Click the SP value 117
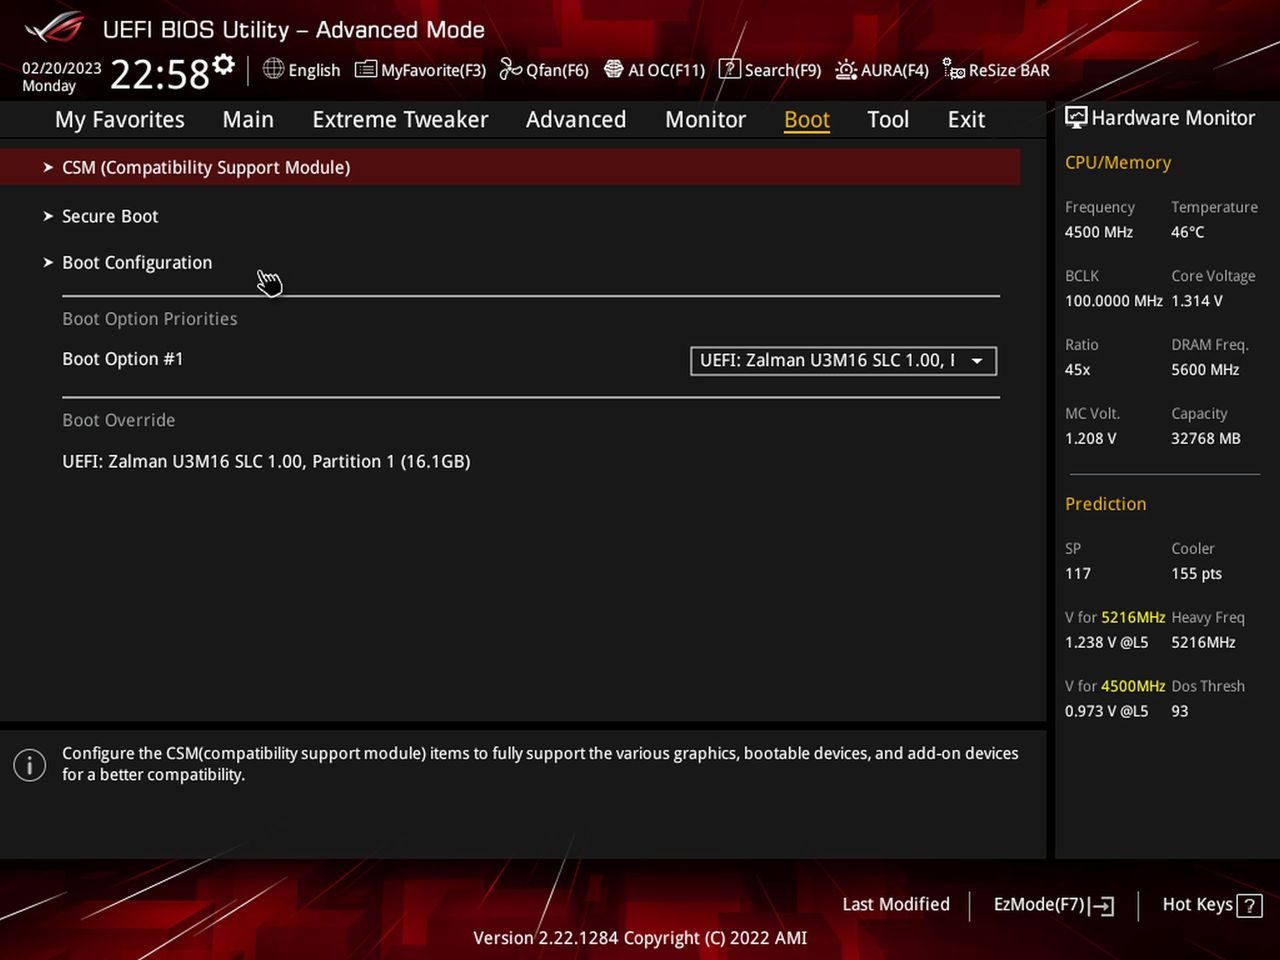The image size is (1280, 960). pos(1078,574)
